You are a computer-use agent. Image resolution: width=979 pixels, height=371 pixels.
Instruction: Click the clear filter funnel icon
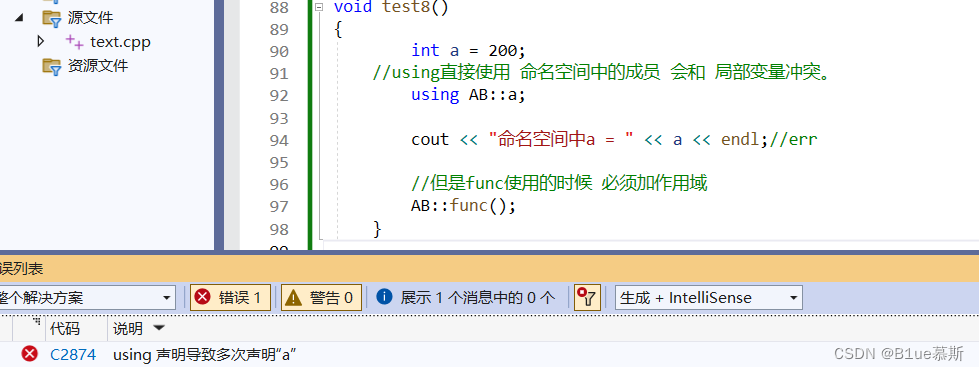587,297
